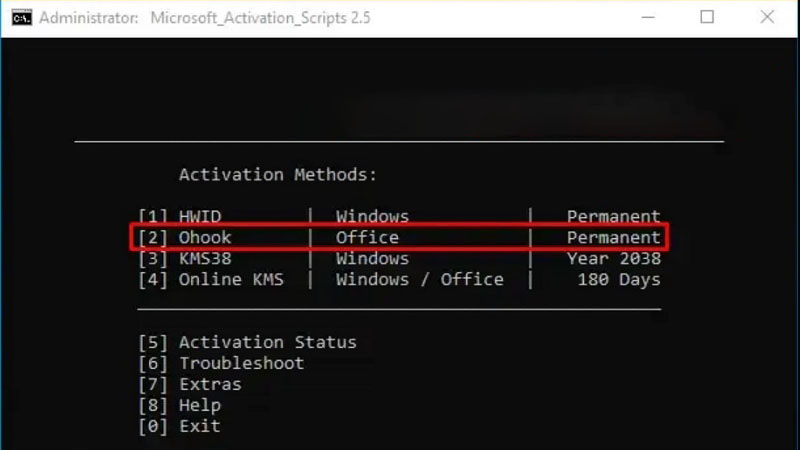Maximize the command prompt window
This screenshot has height=450, width=800.
click(x=708, y=18)
